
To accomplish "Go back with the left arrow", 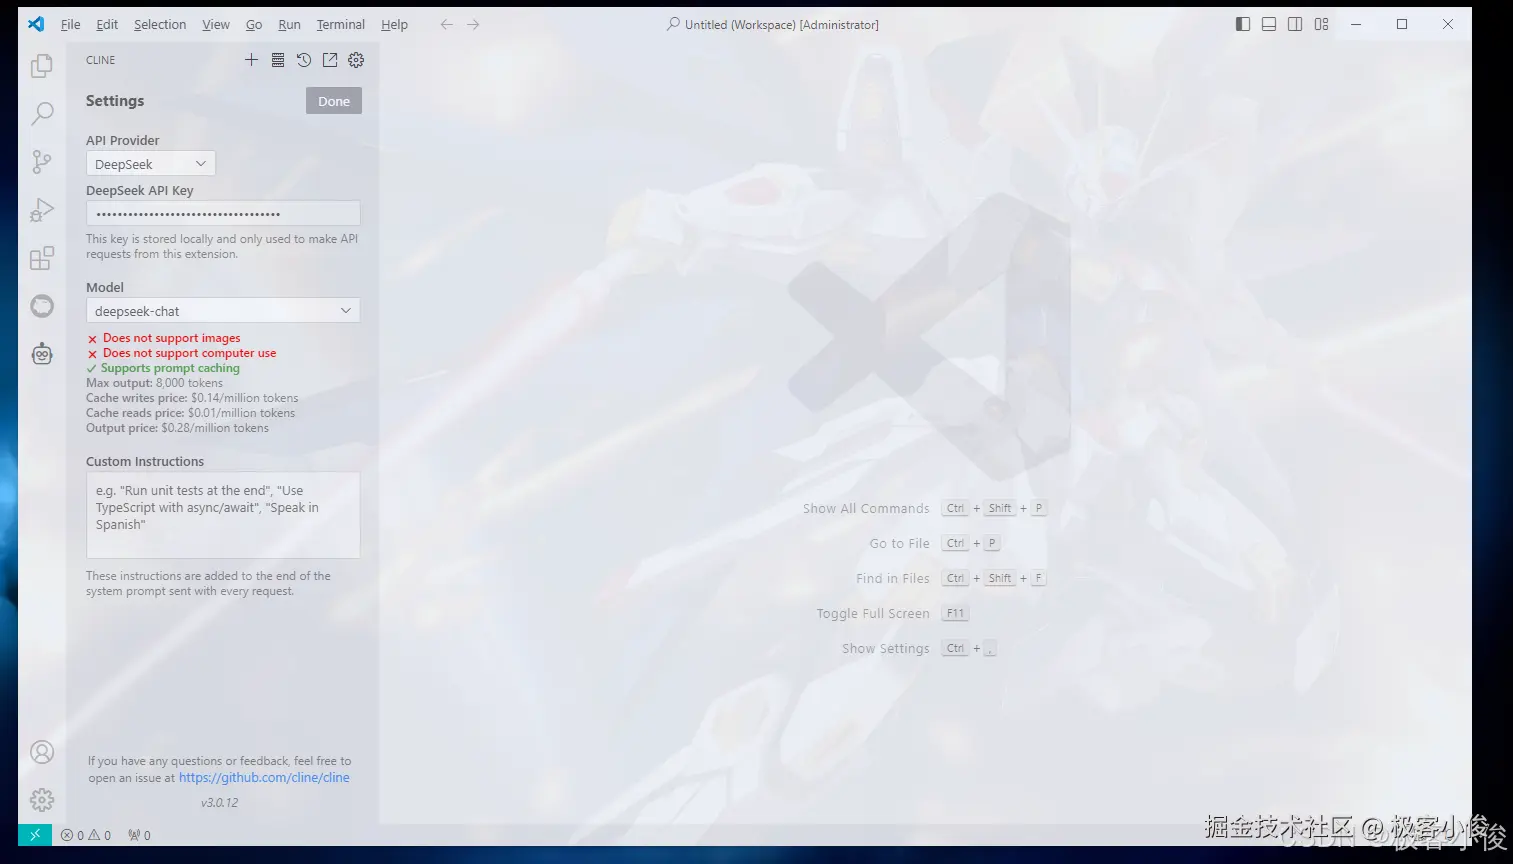I will click(446, 24).
